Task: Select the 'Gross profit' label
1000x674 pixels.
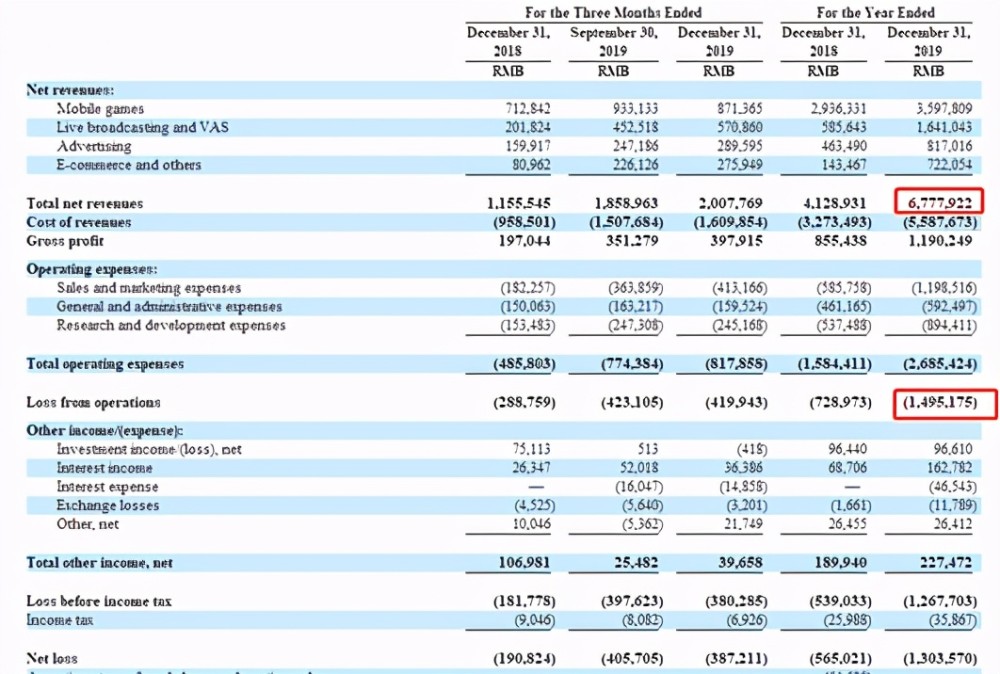Action: (x=64, y=241)
